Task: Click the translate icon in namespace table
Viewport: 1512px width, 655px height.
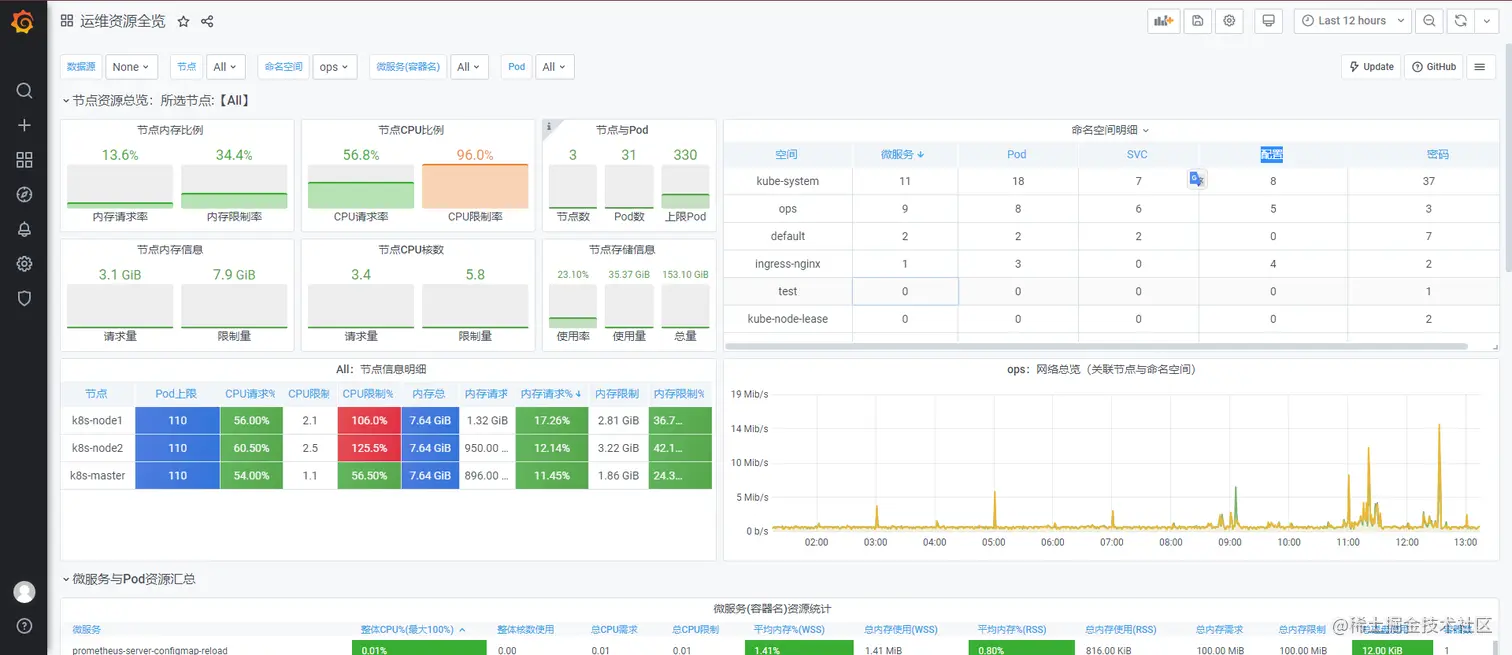Action: tap(1197, 179)
